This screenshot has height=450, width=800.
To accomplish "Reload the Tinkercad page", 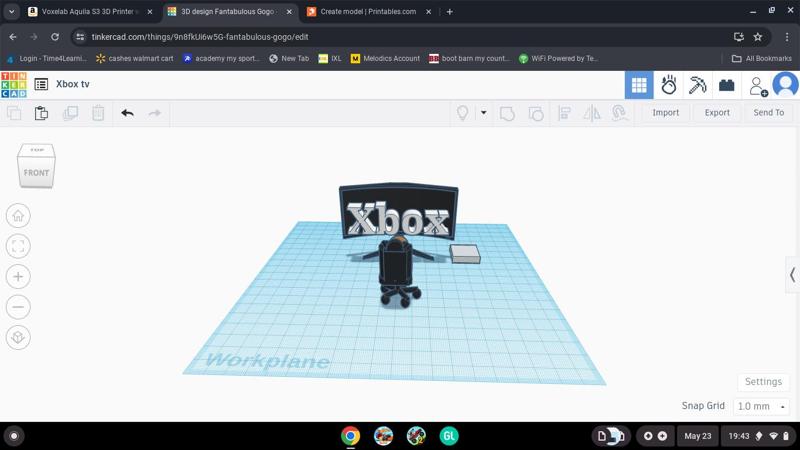I will point(55,37).
